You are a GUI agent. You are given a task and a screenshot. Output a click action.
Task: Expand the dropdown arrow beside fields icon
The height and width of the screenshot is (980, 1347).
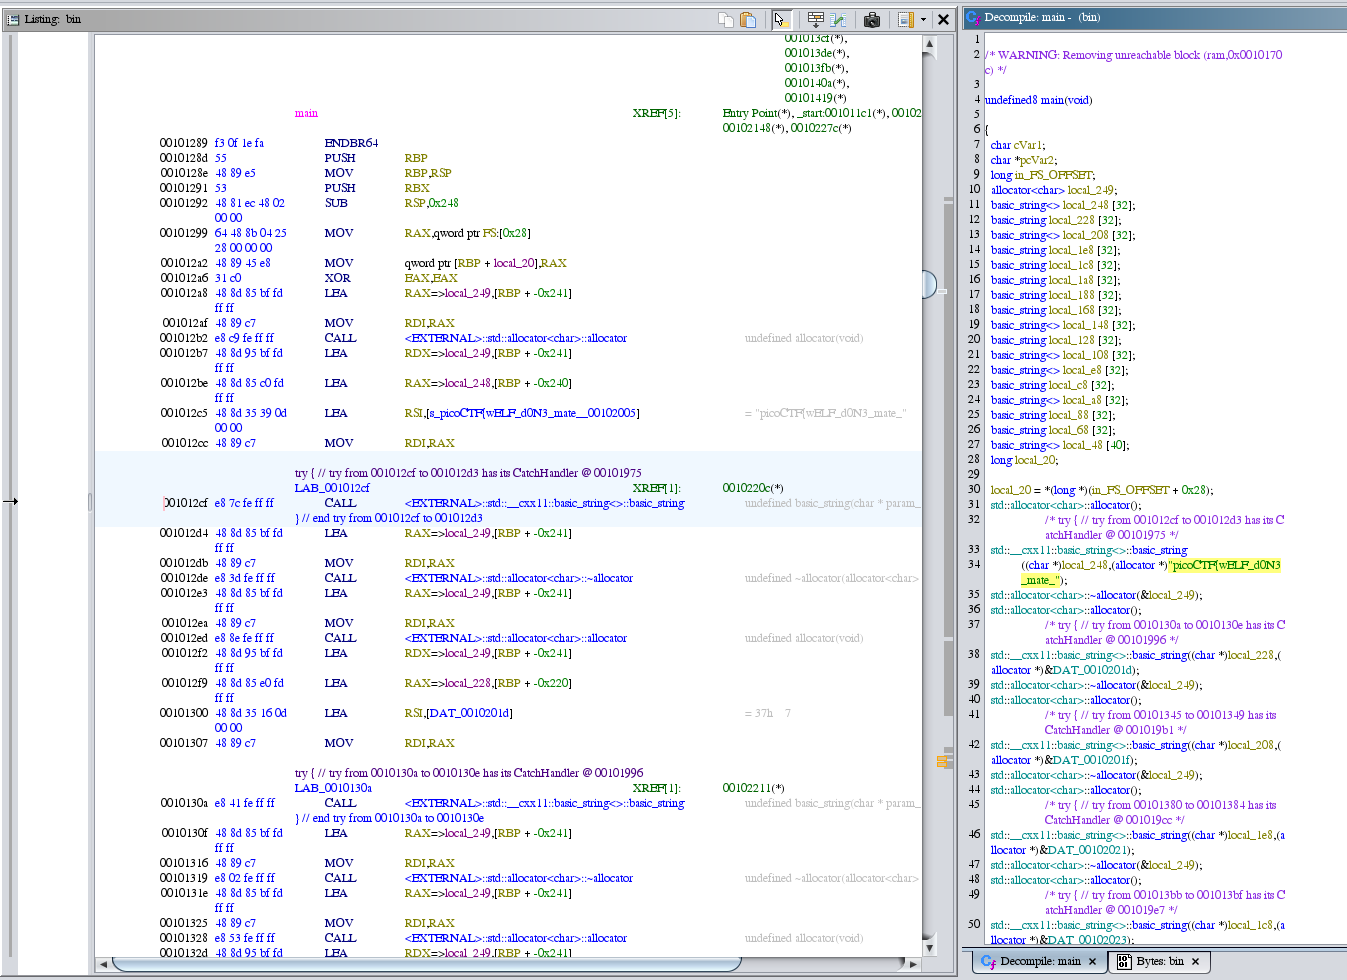pos(923,19)
